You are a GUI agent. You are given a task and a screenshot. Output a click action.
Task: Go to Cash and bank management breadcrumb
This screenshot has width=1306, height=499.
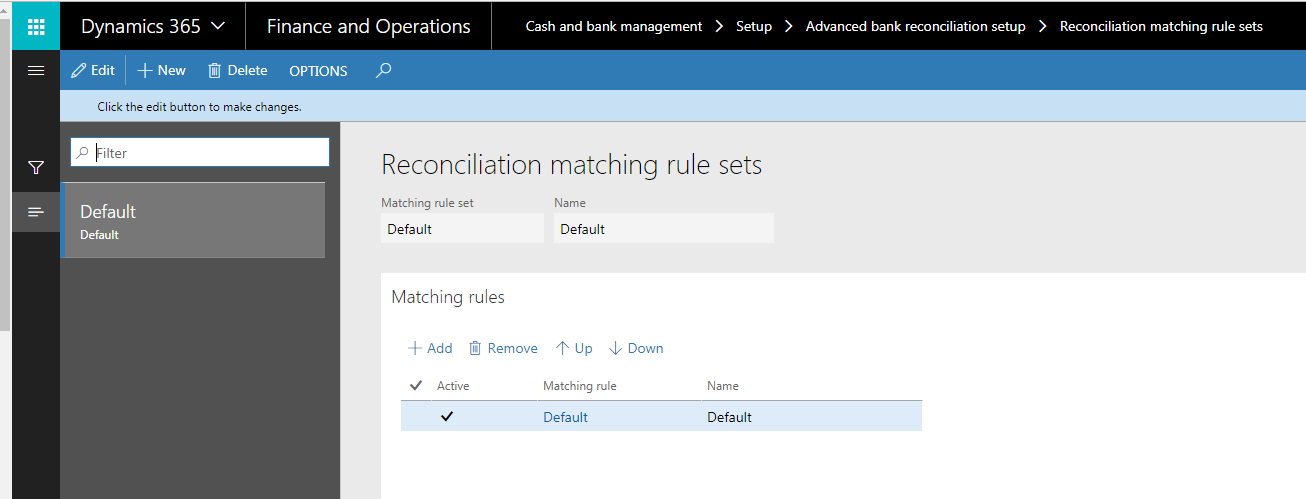(613, 27)
